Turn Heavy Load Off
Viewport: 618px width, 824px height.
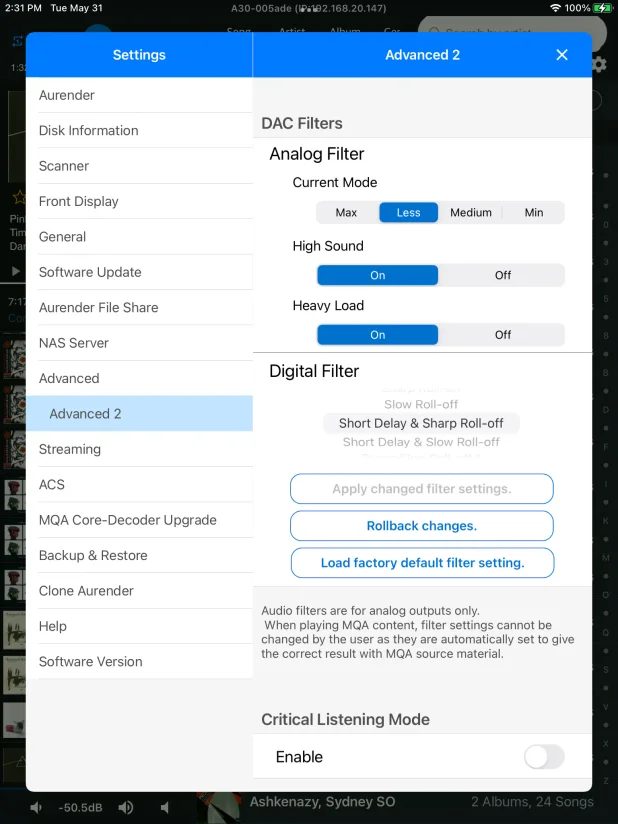[x=502, y=335]
